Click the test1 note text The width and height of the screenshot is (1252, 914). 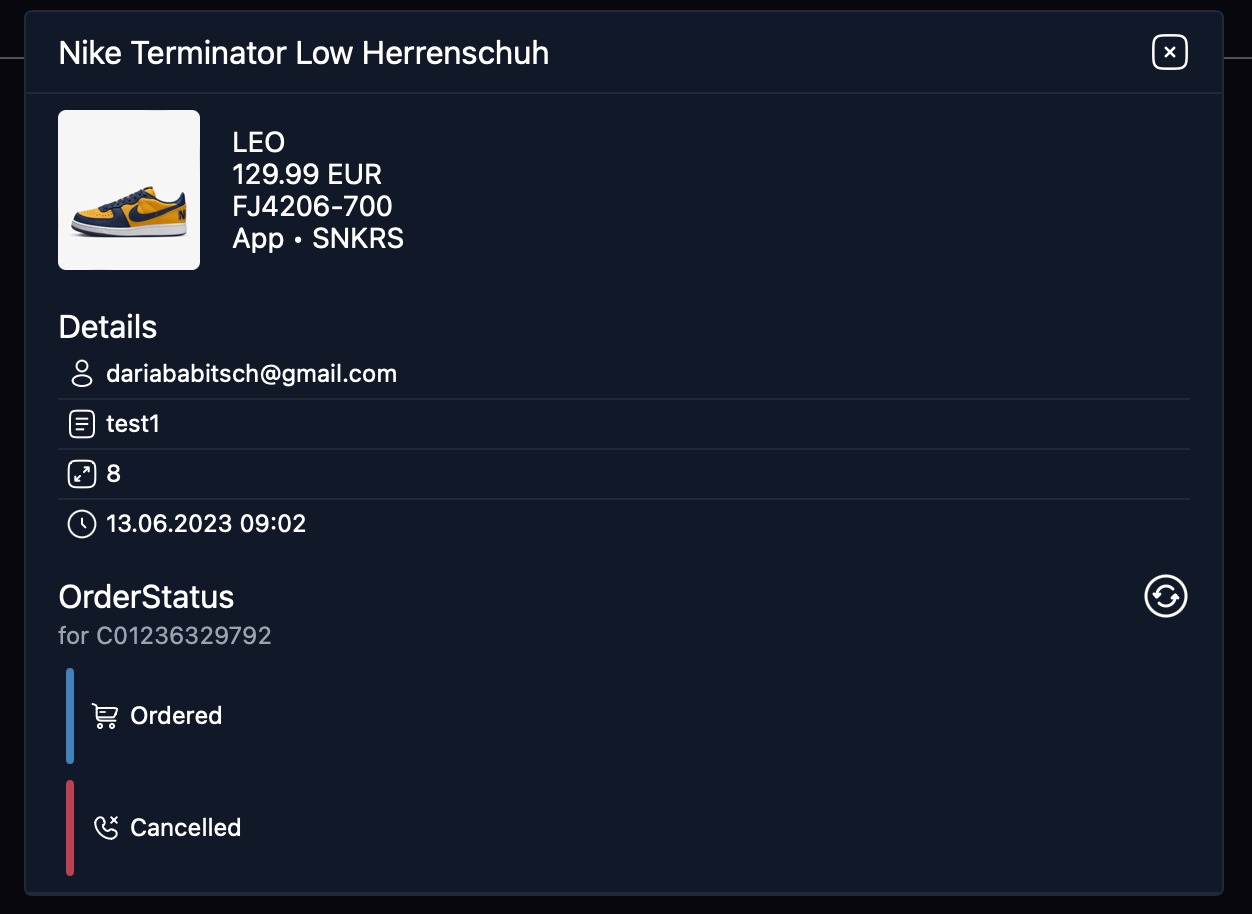click(133, 424)
